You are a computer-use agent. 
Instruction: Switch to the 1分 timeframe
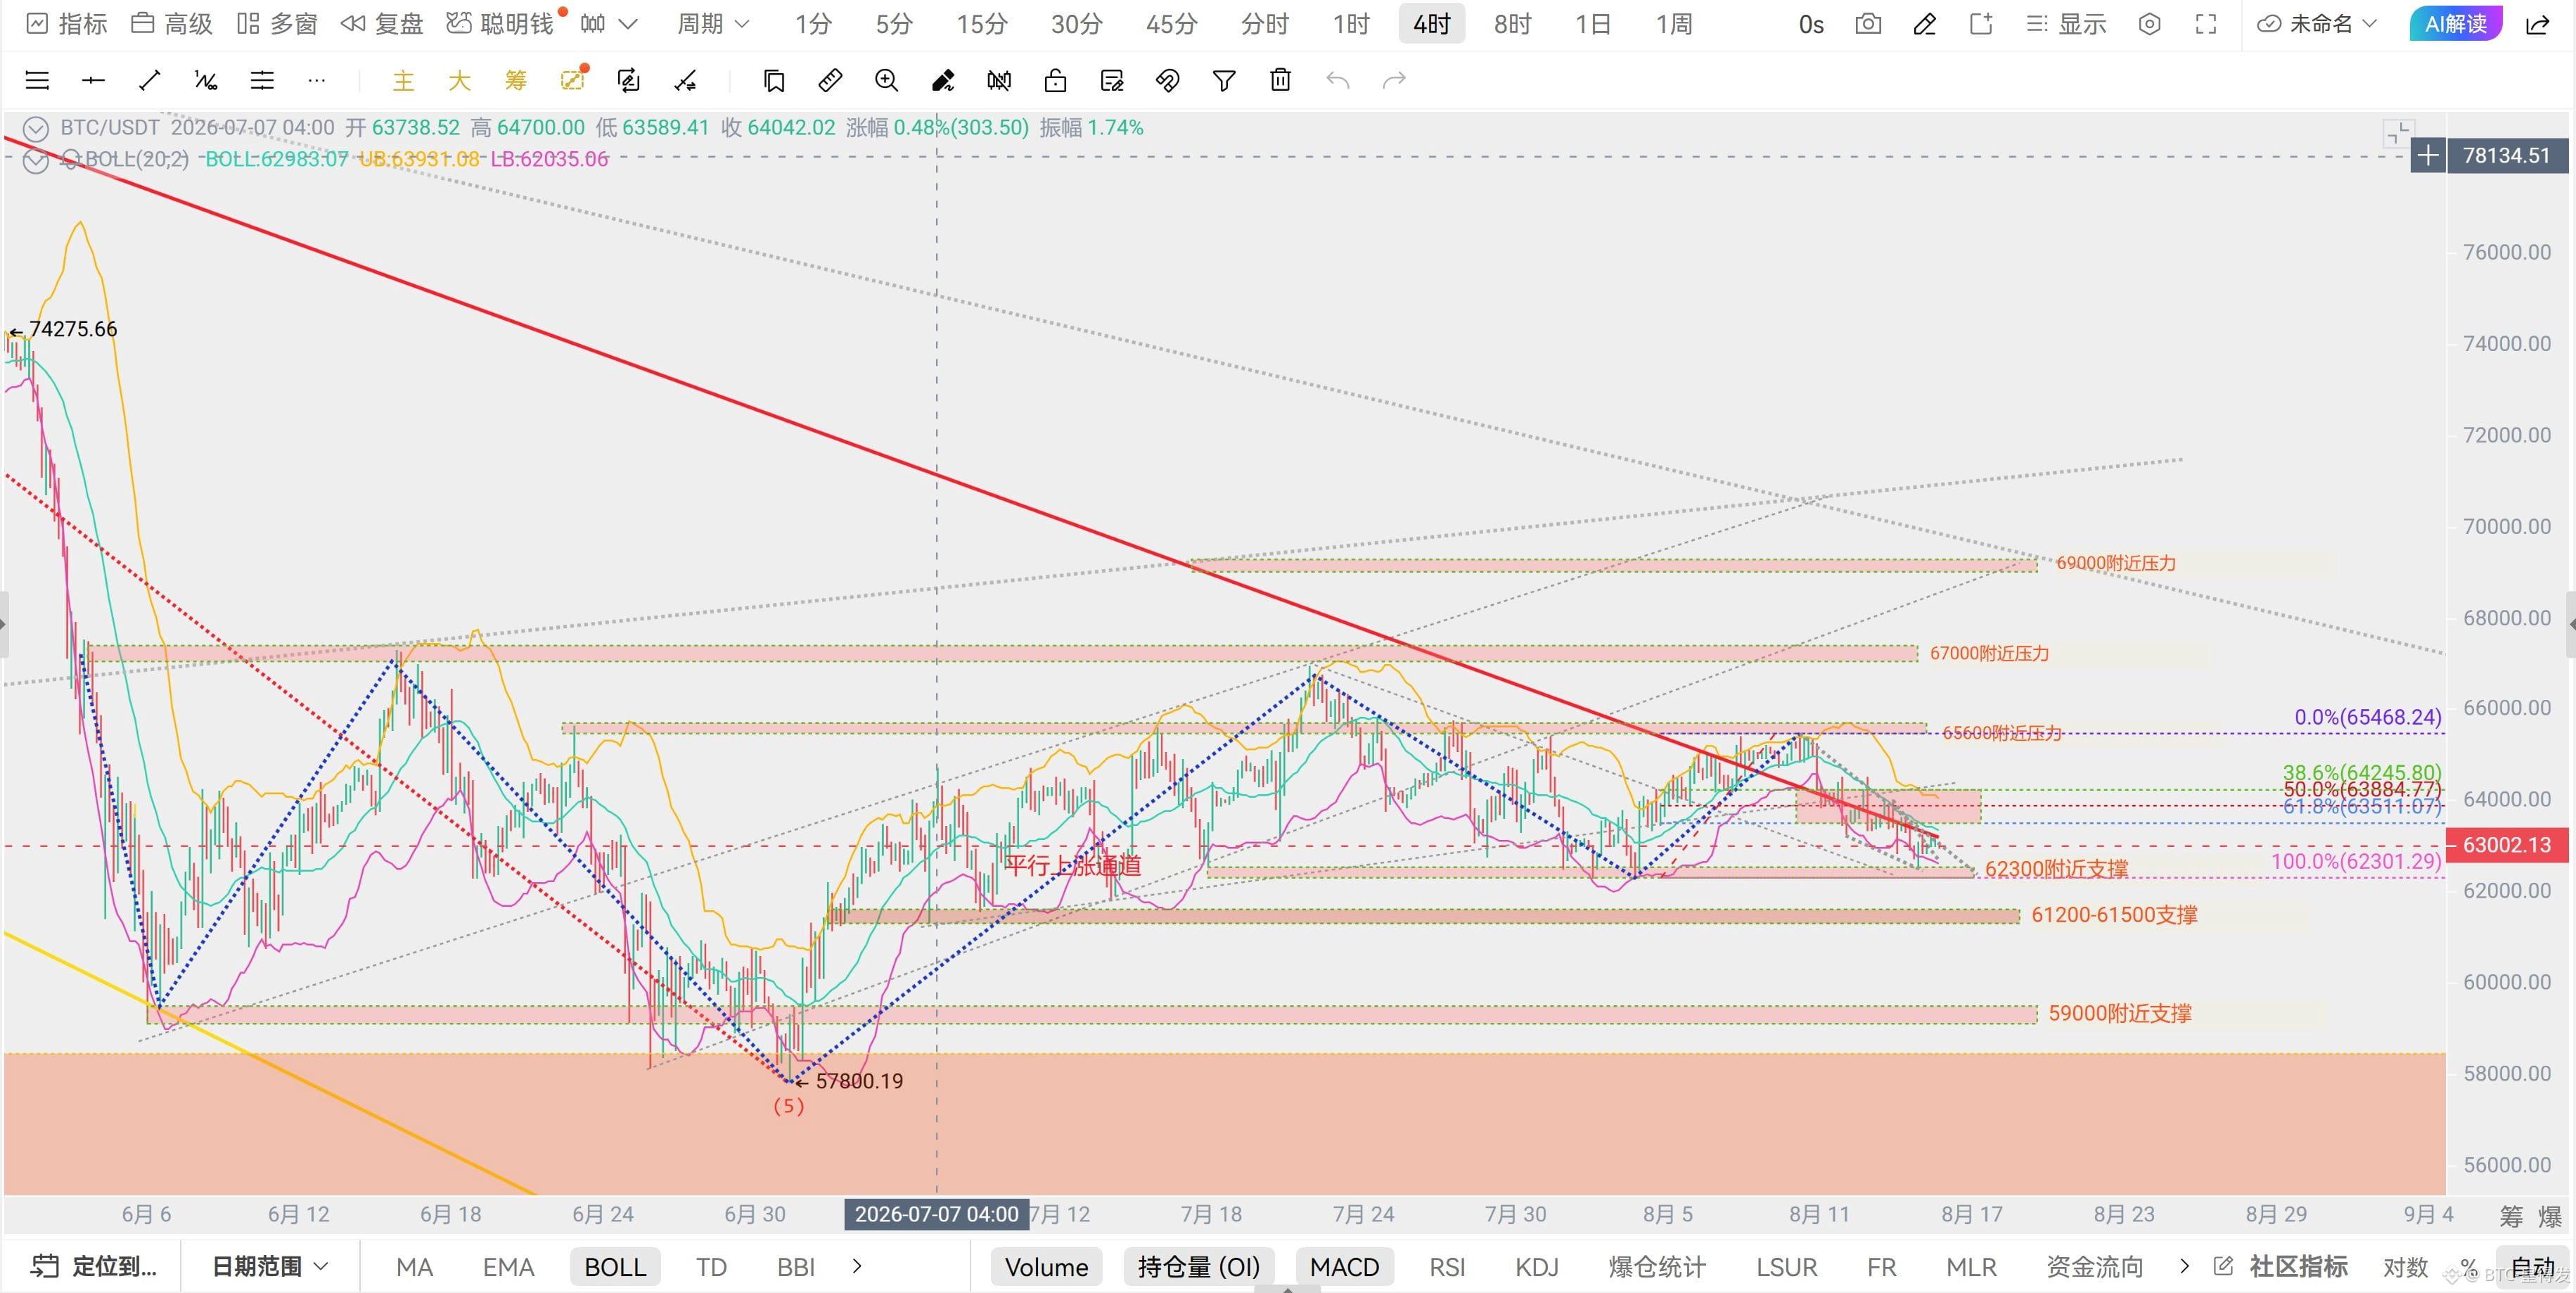813,24
